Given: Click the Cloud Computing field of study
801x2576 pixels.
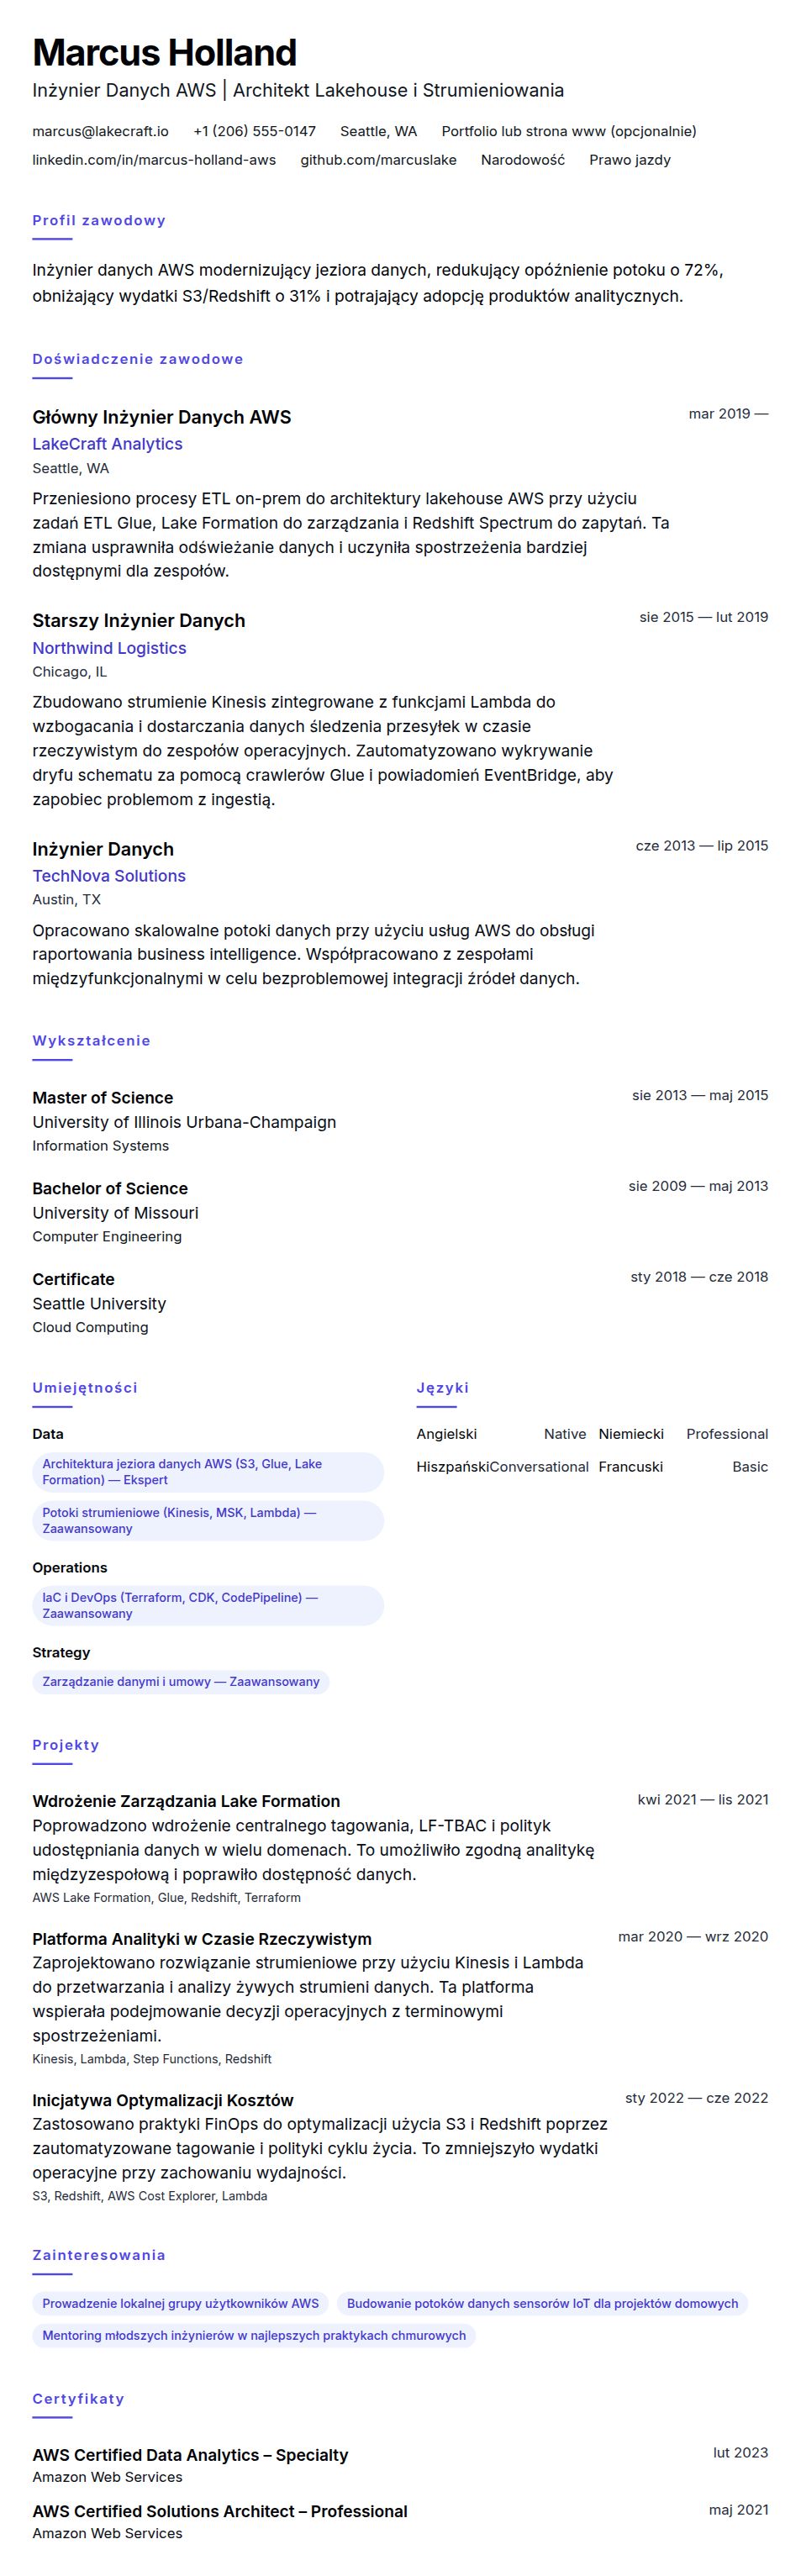Looking at the screenshot, I should (90, 1328).
